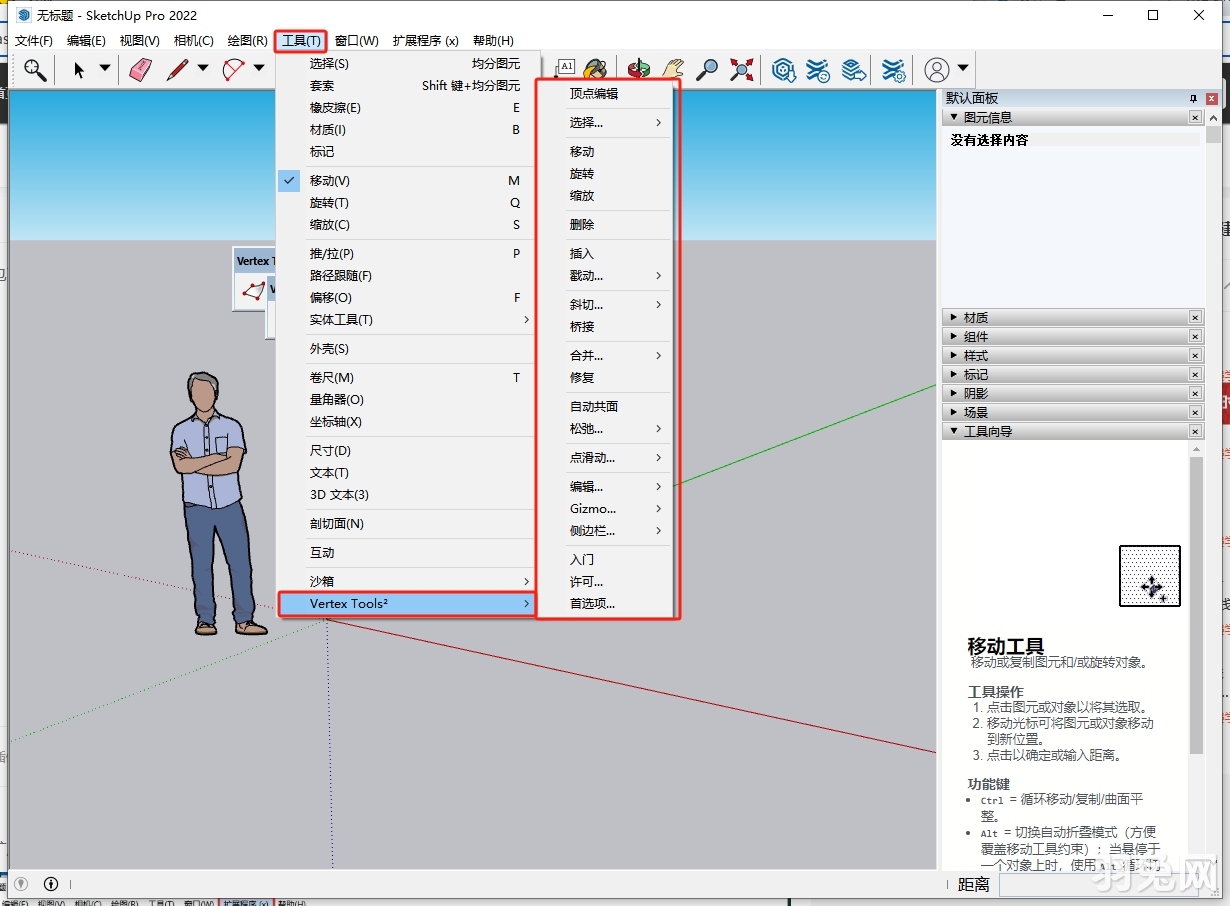Viewport: 1230px width, 906px height.
Task: Click the 距离 measurement input field
Action: click(1100, 884)
